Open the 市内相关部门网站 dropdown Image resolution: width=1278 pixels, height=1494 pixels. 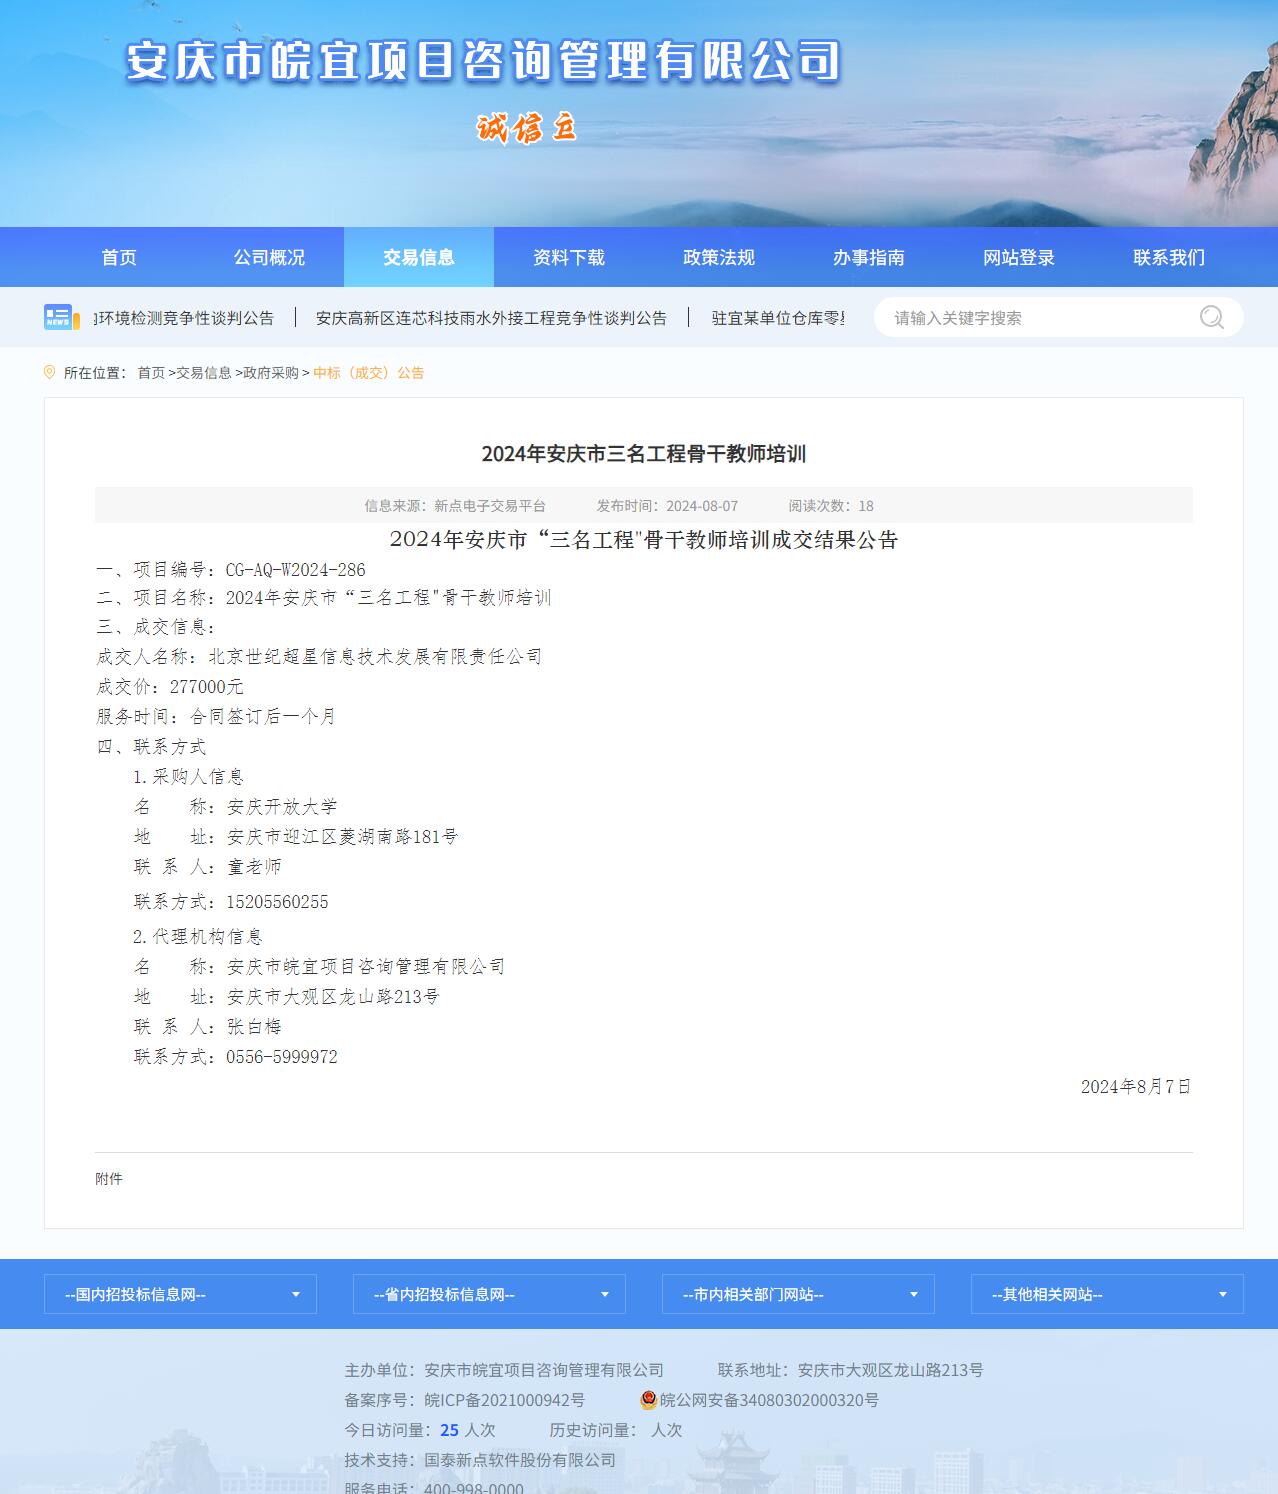(x=798, y=1294)
